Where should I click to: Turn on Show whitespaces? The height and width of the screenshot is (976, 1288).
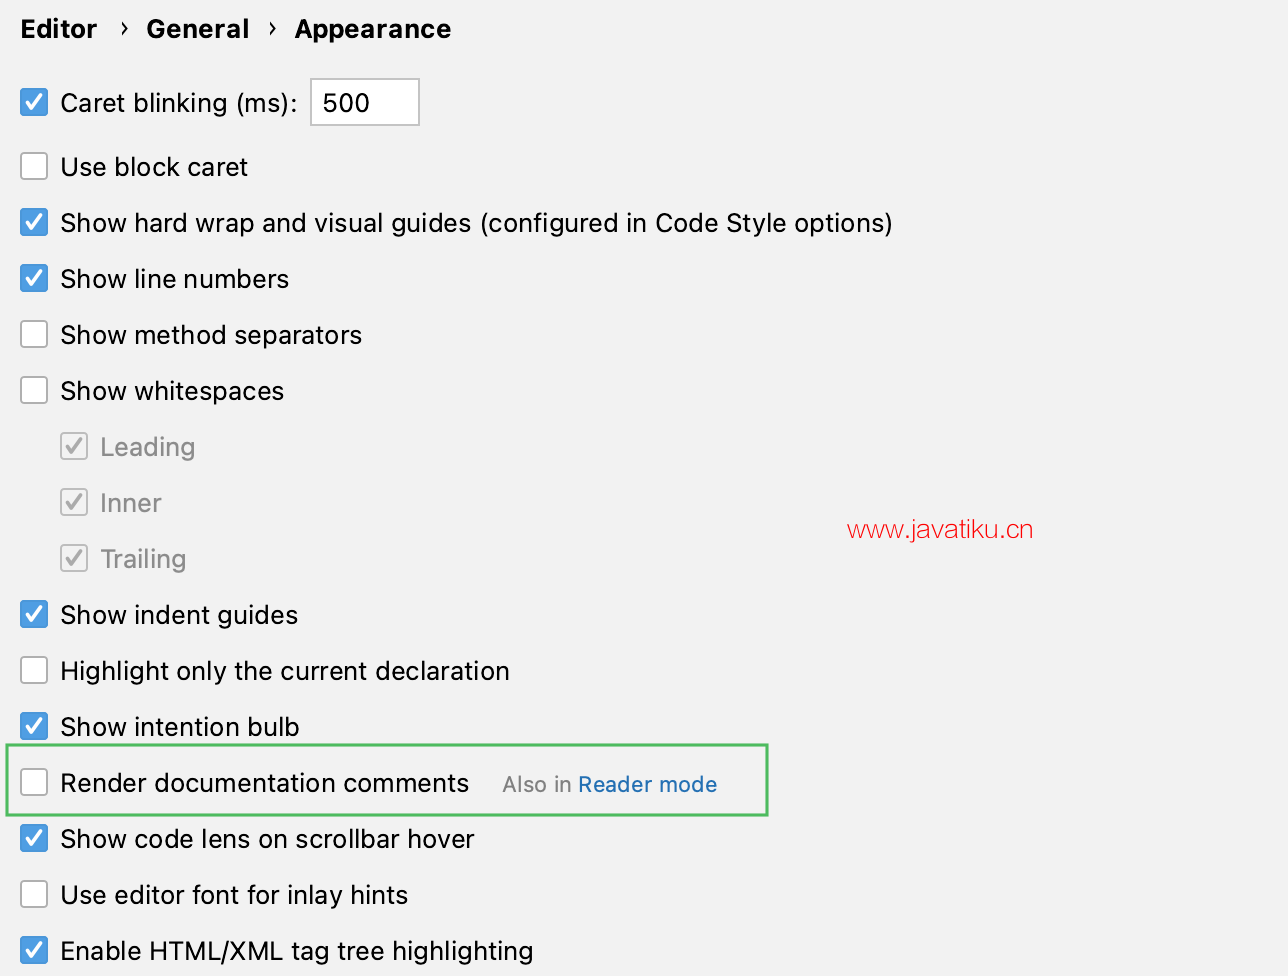click(x=34, y=390)
